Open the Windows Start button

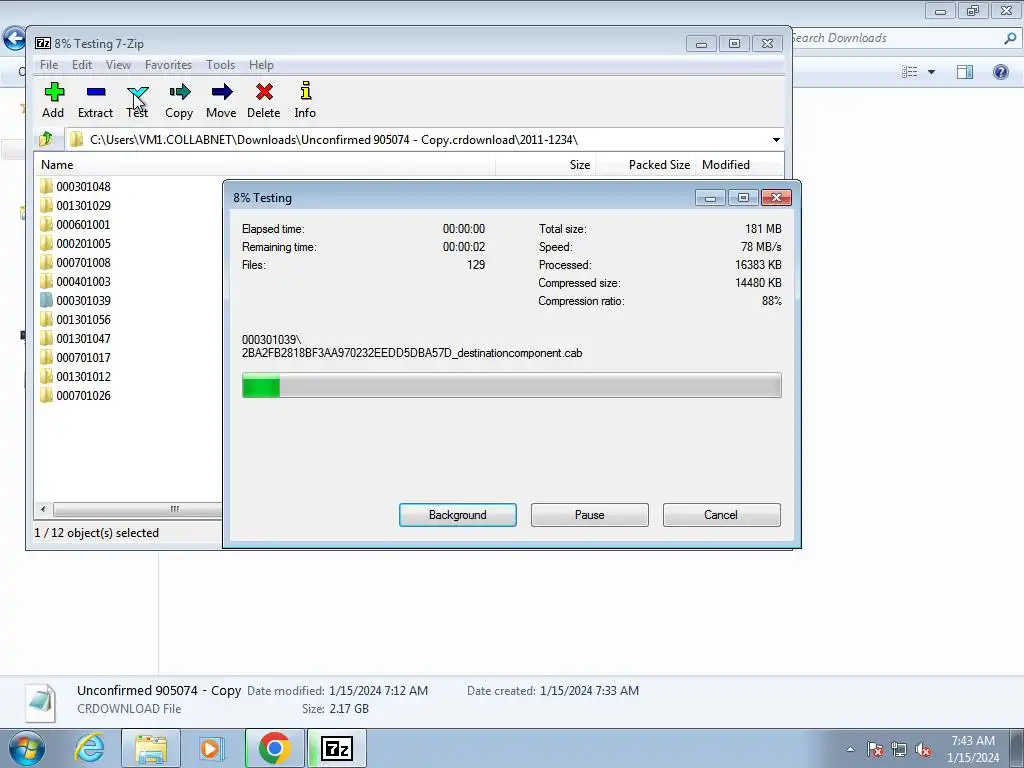coord(27,748)
